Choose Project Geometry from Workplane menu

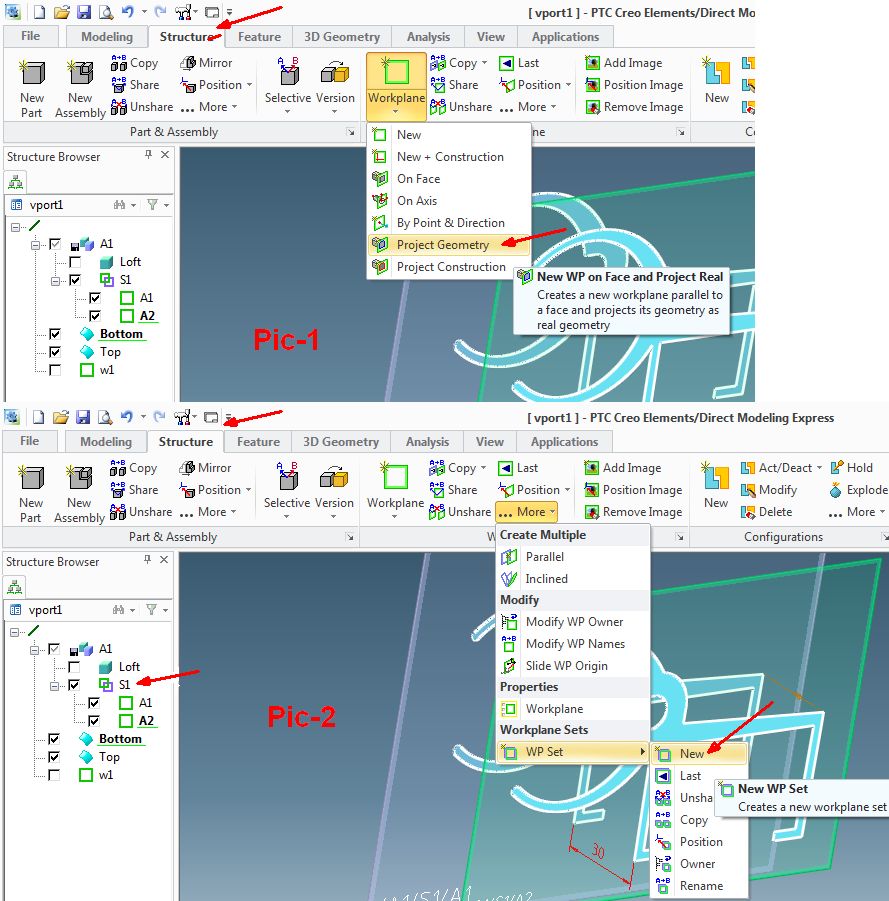448,245
